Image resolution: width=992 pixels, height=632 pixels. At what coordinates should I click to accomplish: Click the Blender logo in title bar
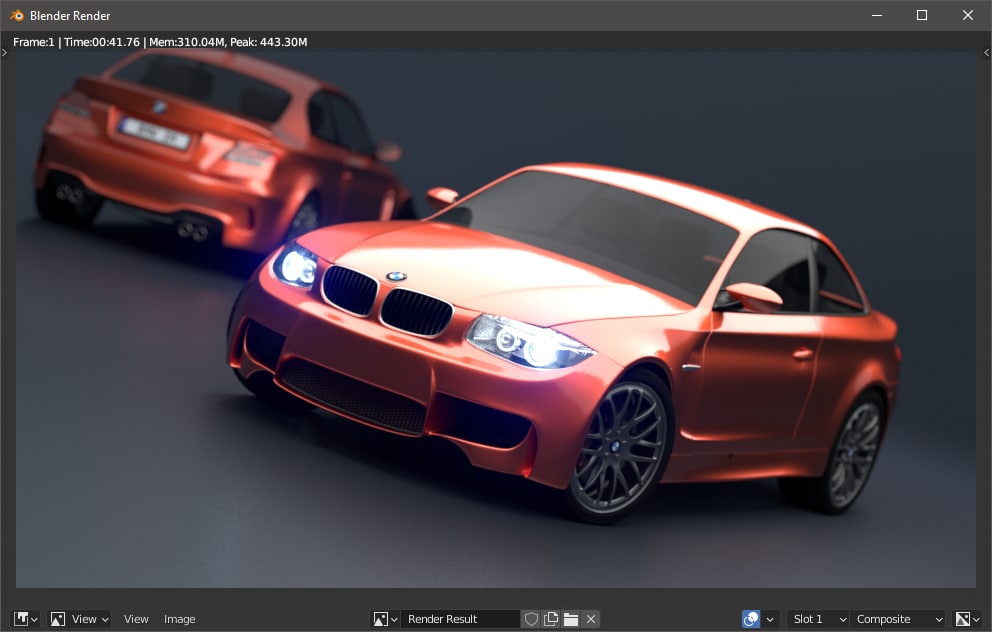pyautogui.click(x=17, y=15)
